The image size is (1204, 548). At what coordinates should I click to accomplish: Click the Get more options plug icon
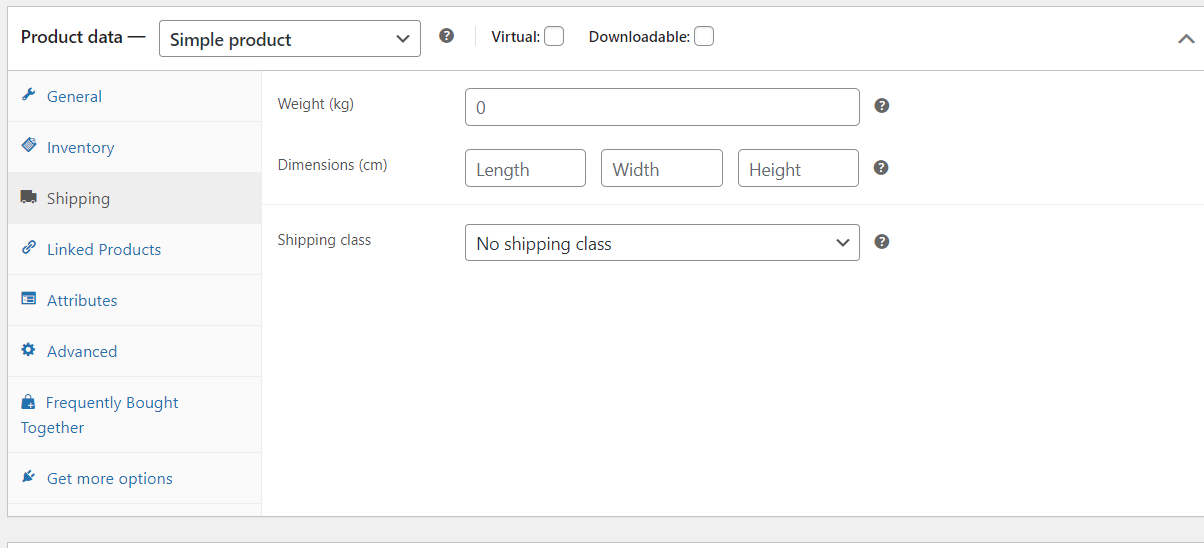pyautogui.click(x=28, y=478)
